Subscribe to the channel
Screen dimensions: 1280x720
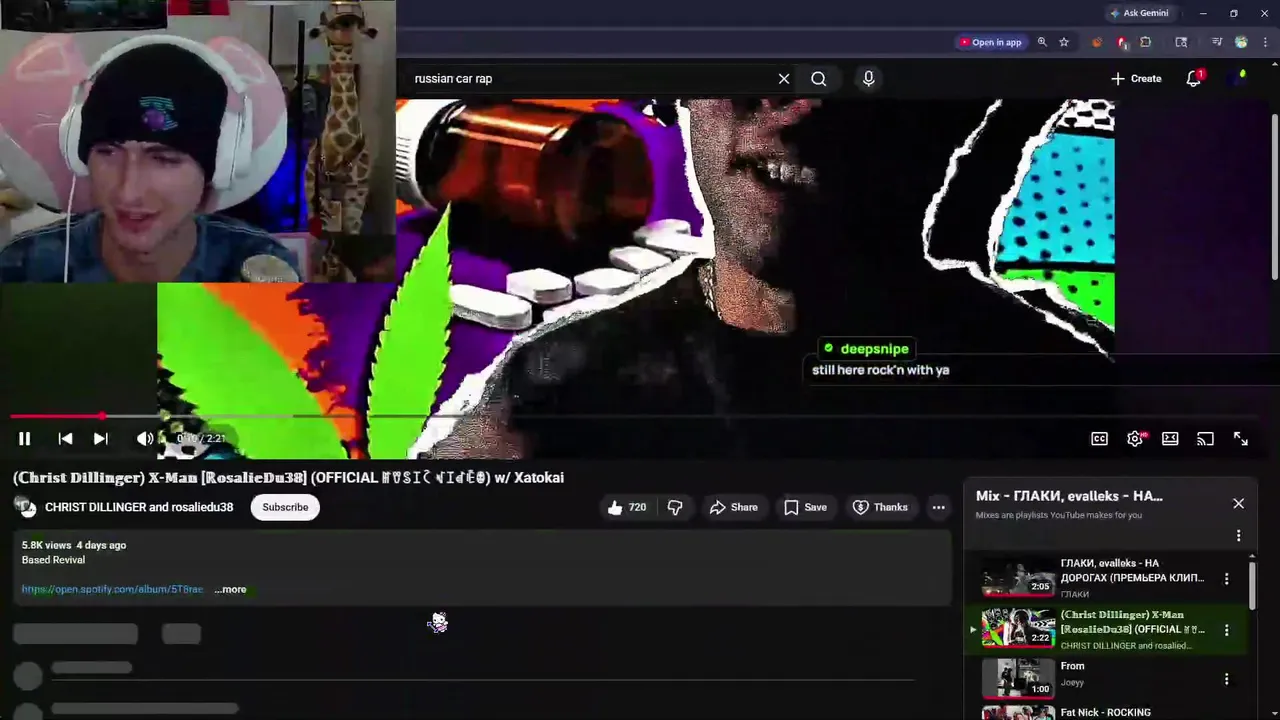tap(285, 507)
